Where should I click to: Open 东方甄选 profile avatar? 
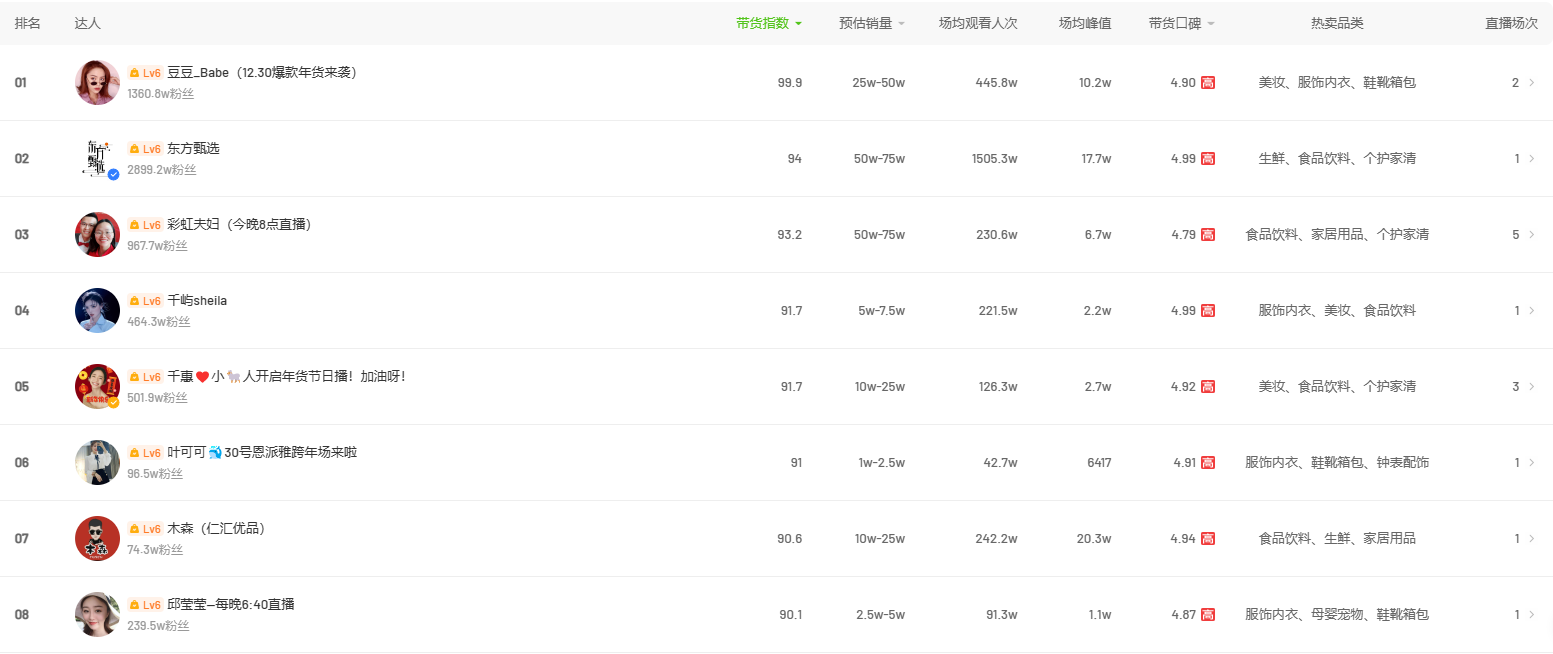point(97,158)
